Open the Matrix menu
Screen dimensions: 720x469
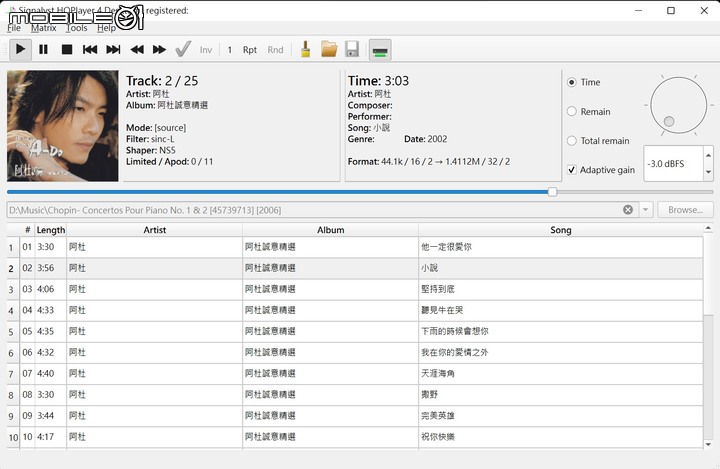point(44,28)
